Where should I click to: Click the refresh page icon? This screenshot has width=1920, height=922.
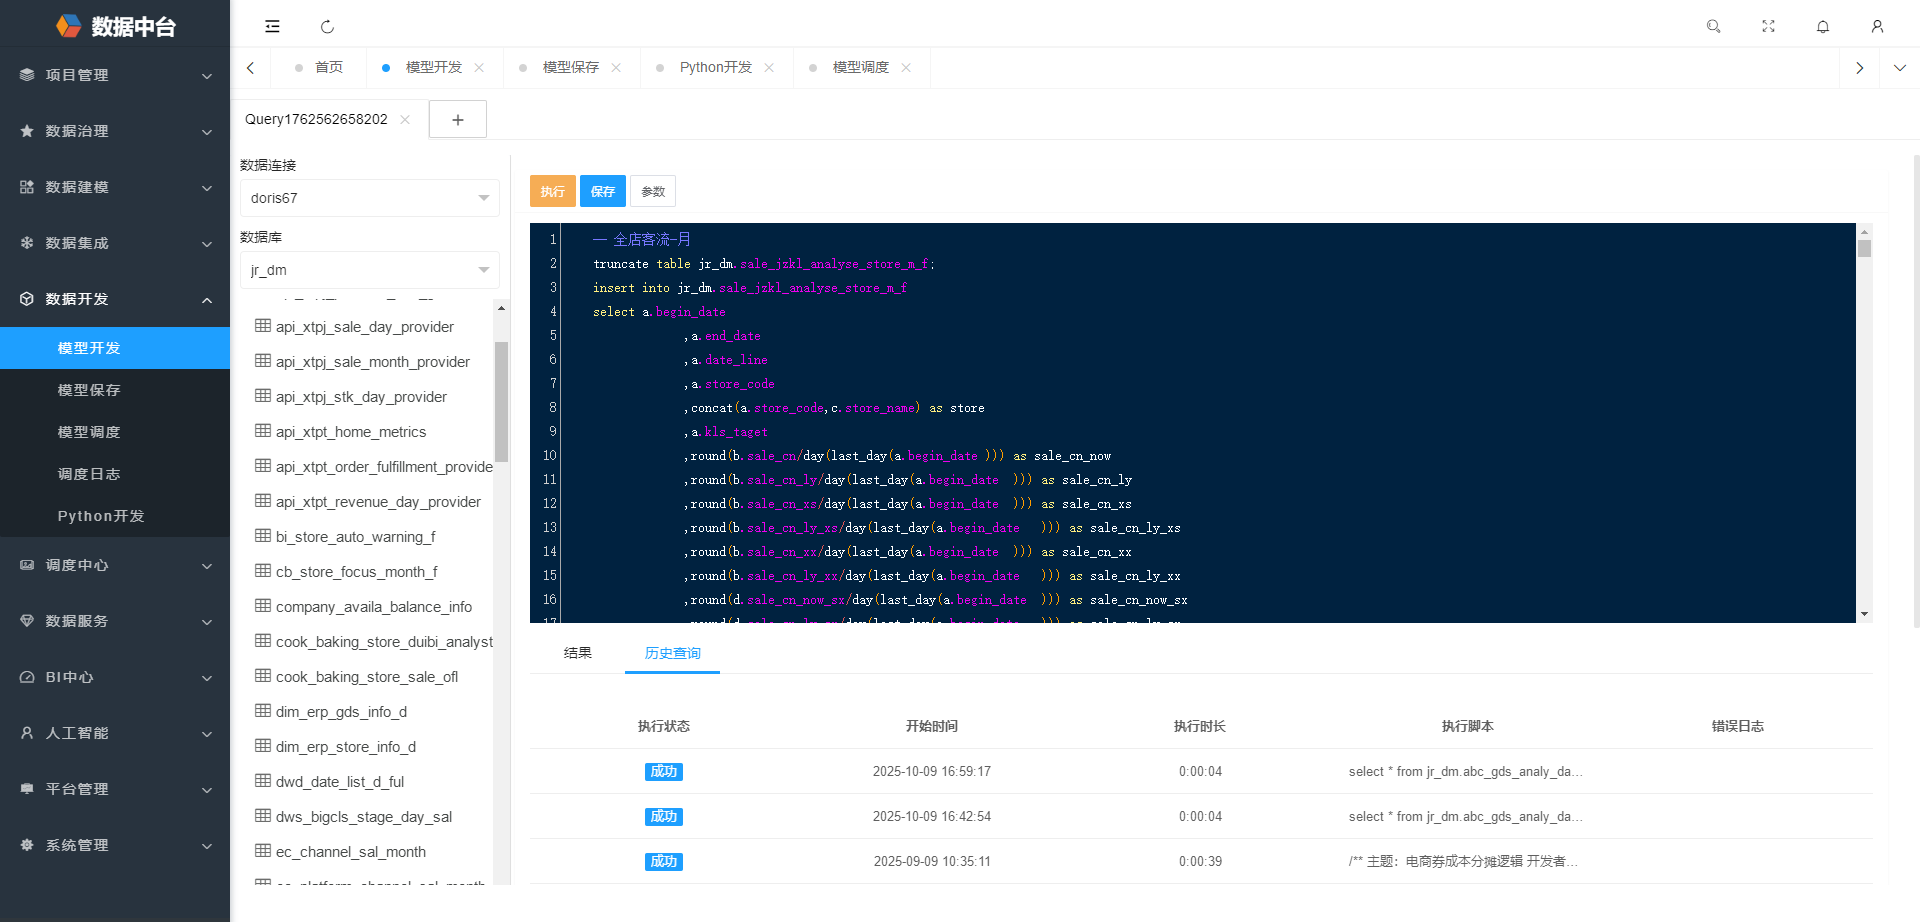click(x=327, y=27)
